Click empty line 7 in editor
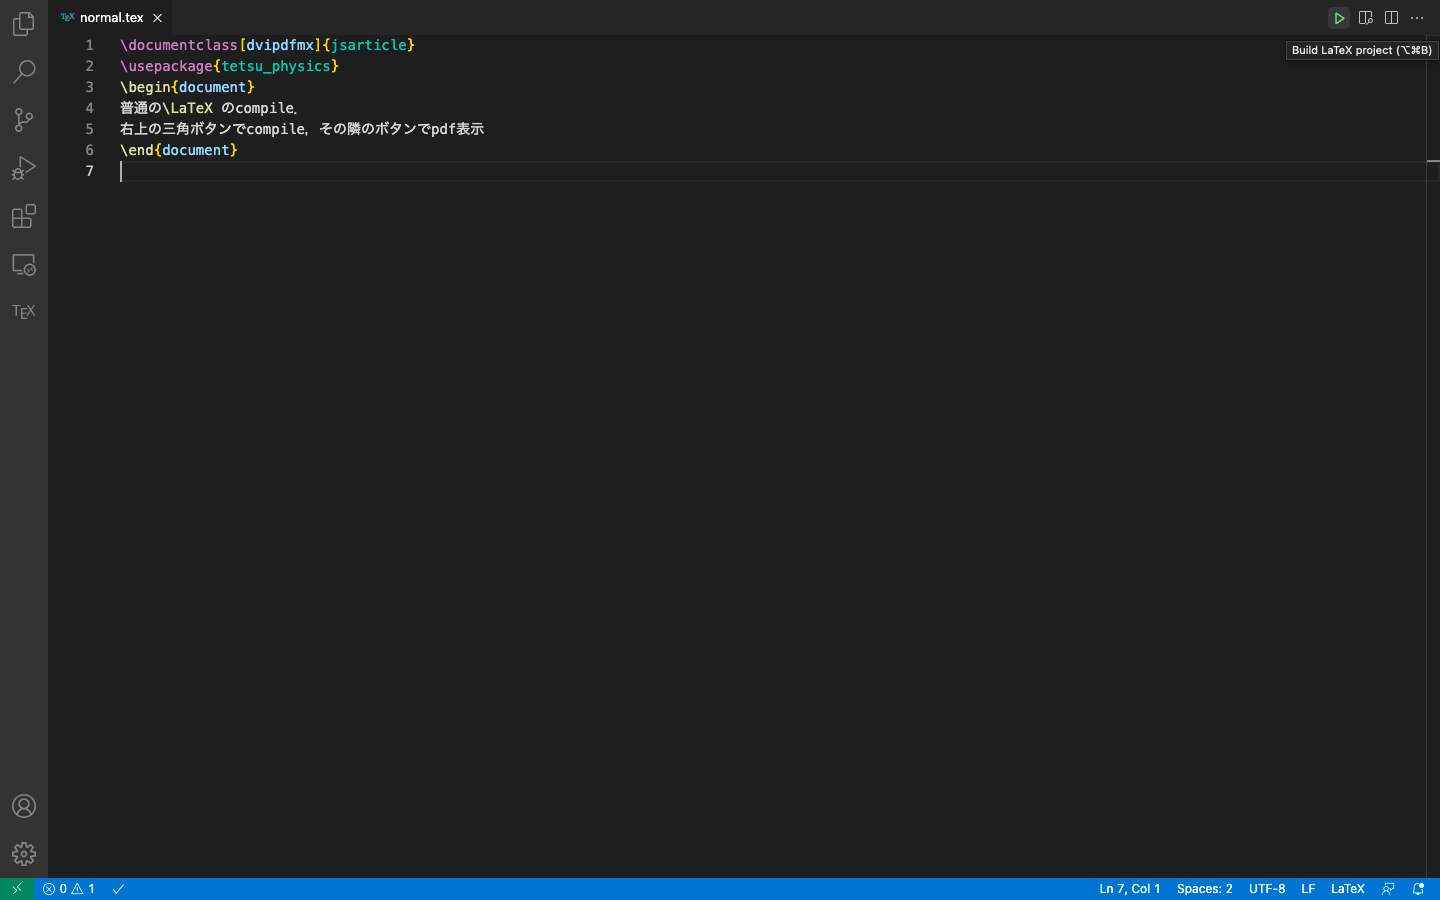The width and height of the screenshot is (1440, 900). (x=772, y=171)
